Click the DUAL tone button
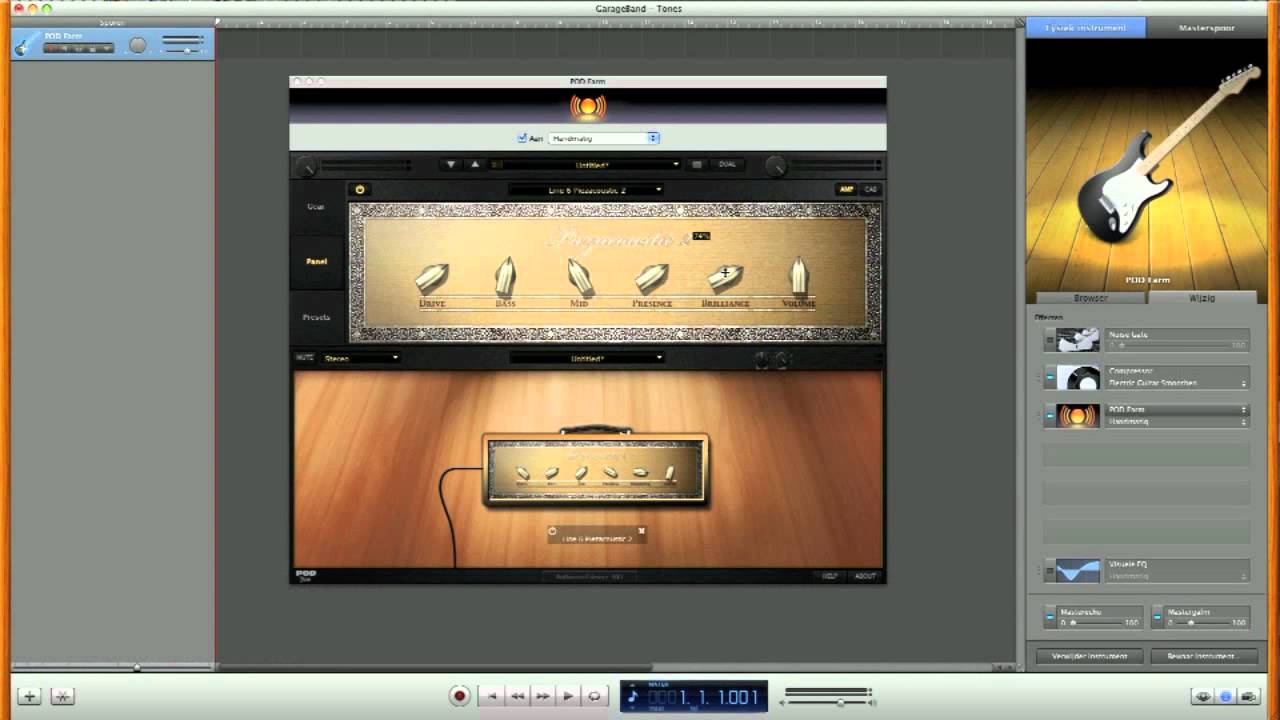 pos(727,164)
